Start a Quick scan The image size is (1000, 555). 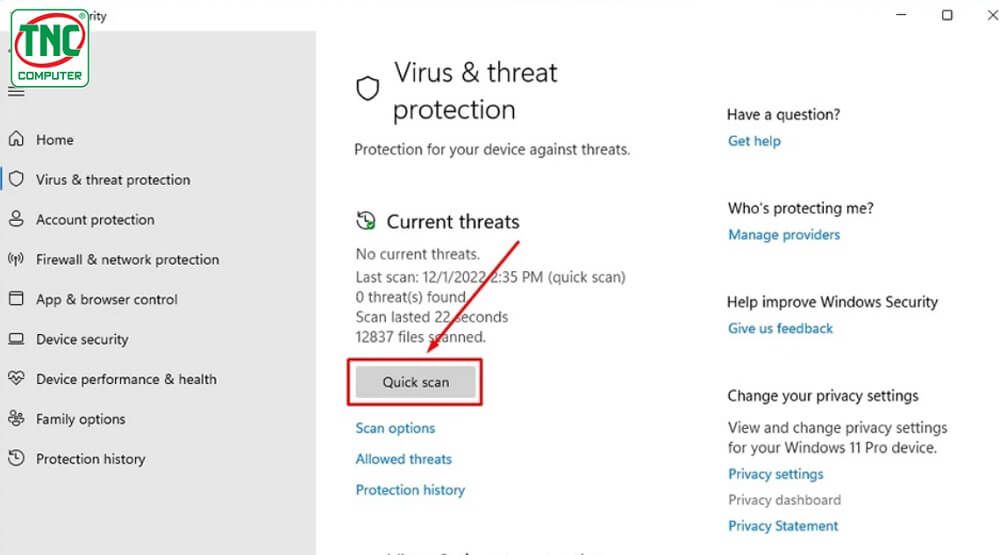[415, 381]
